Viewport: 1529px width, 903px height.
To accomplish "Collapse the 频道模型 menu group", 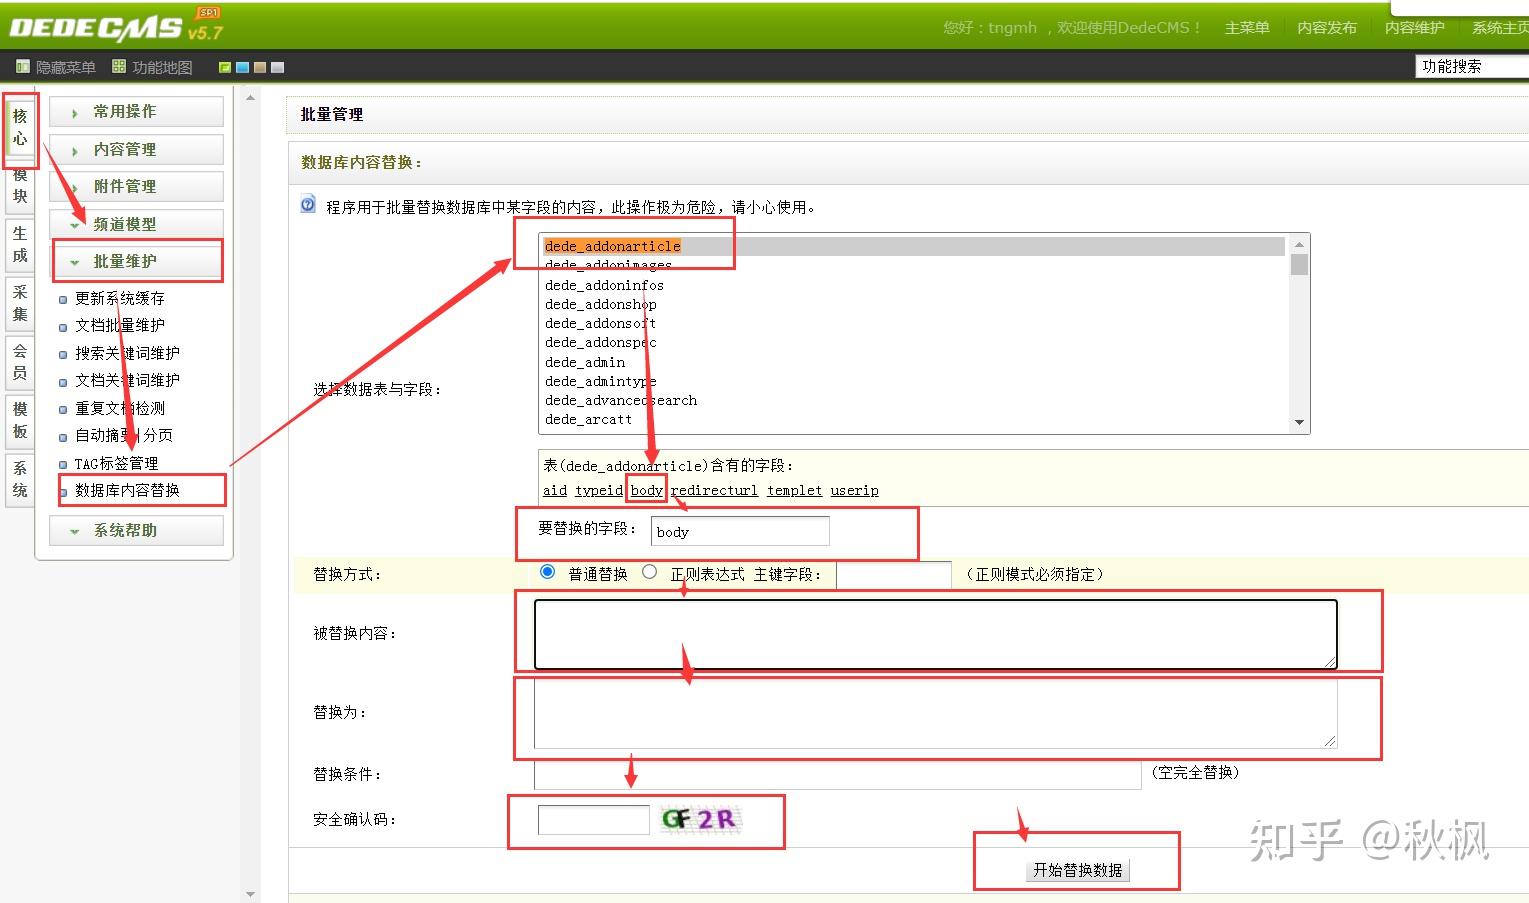I will point(136,224).
